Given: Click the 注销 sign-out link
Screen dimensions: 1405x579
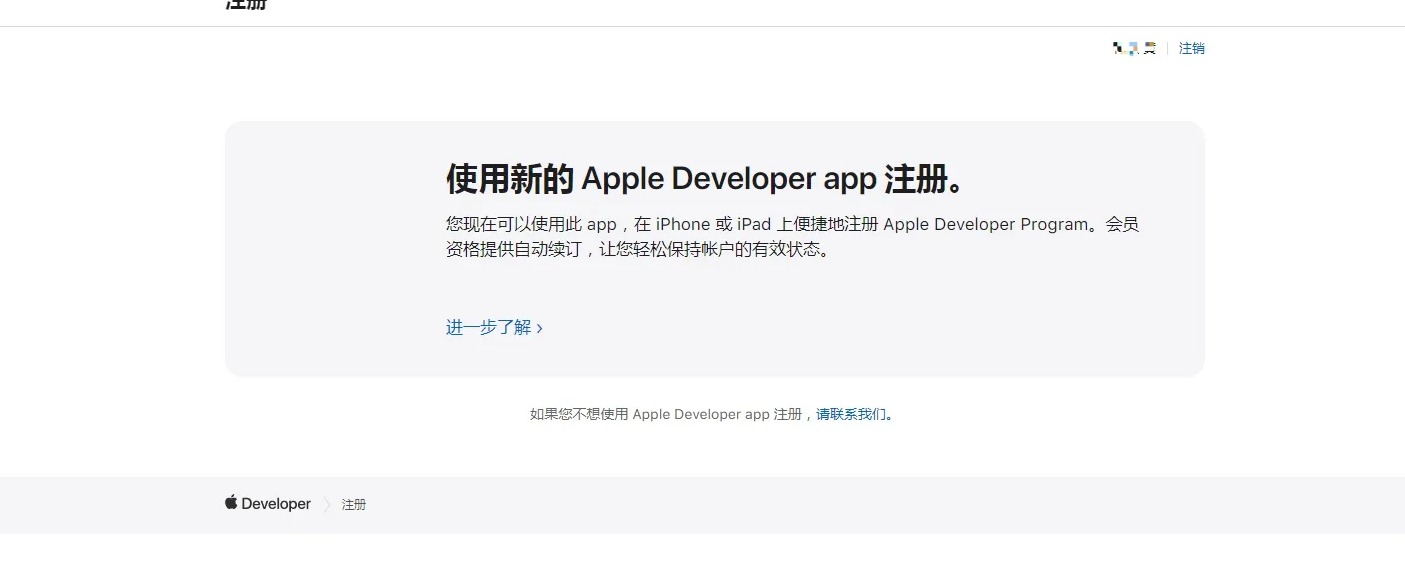Looking at the screenshot, I should 1191,48.
